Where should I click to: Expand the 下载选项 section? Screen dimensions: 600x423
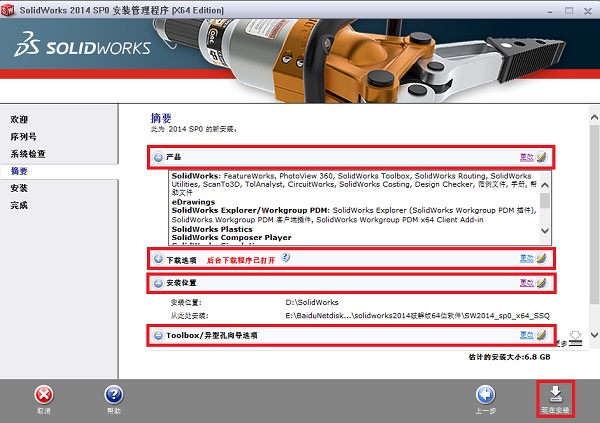coord(158,259)
